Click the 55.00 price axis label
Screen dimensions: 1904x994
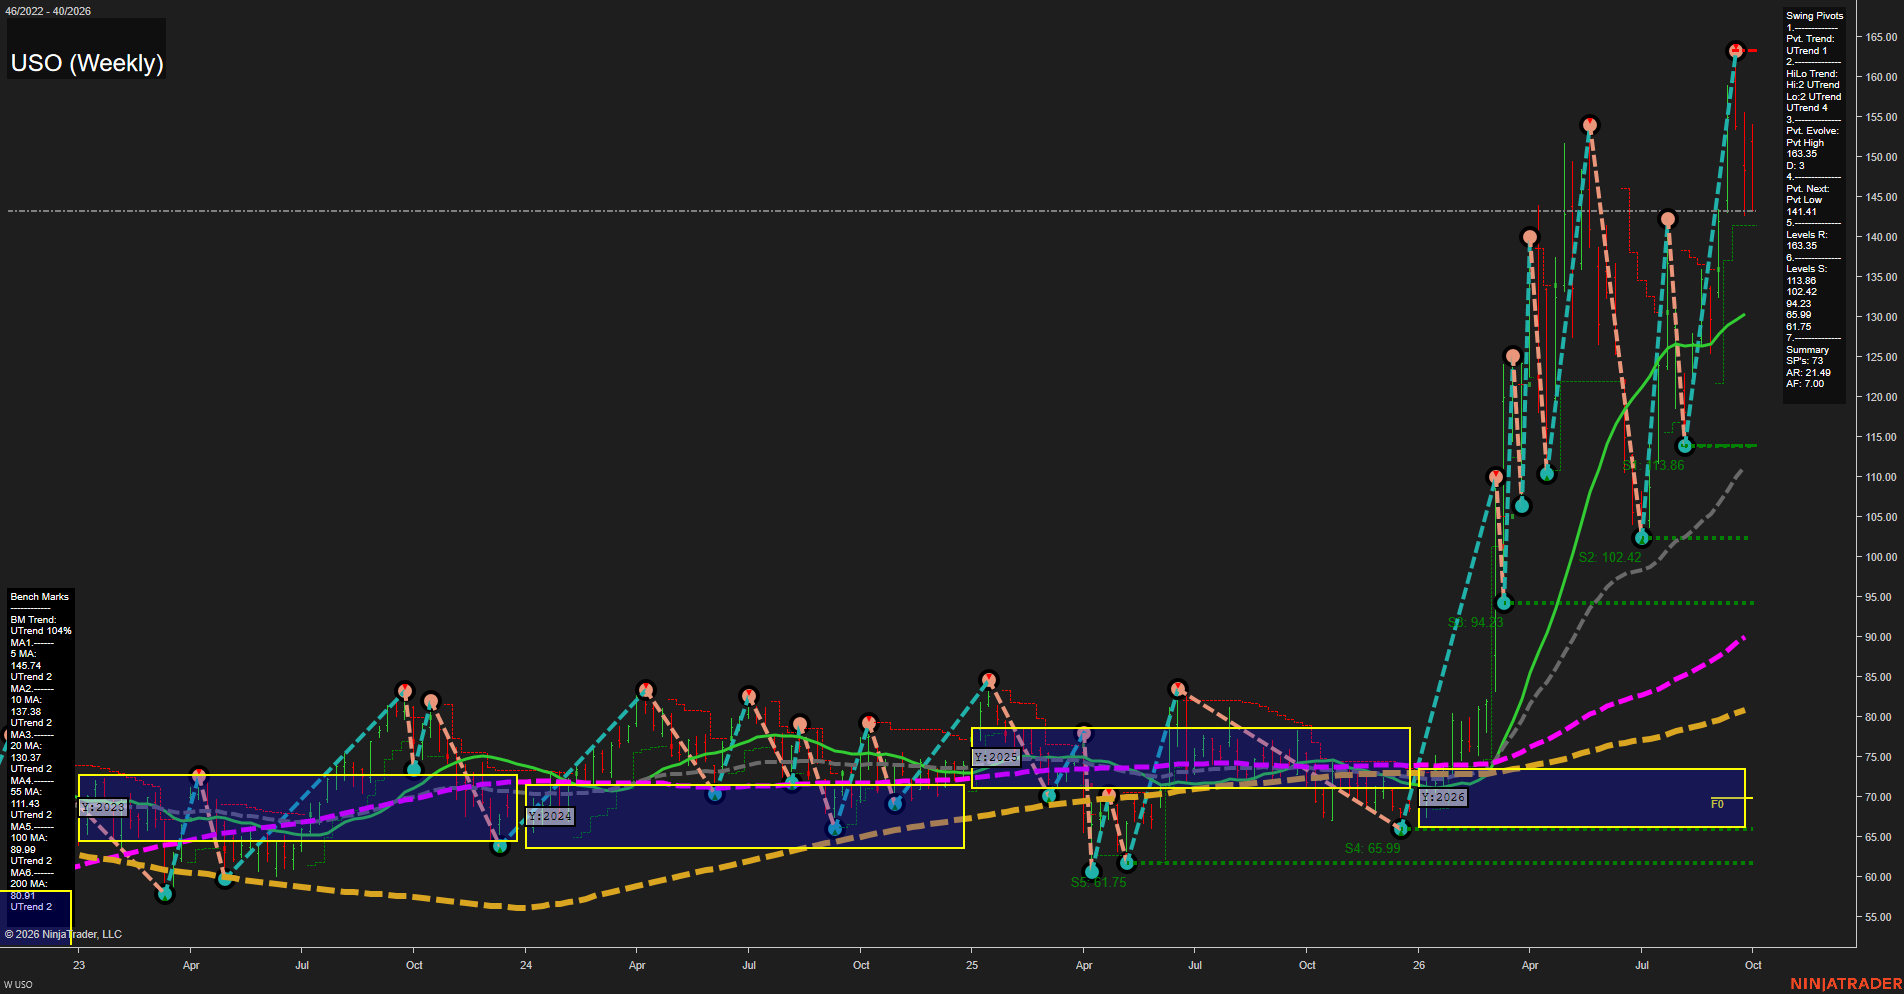(1880, 917)
